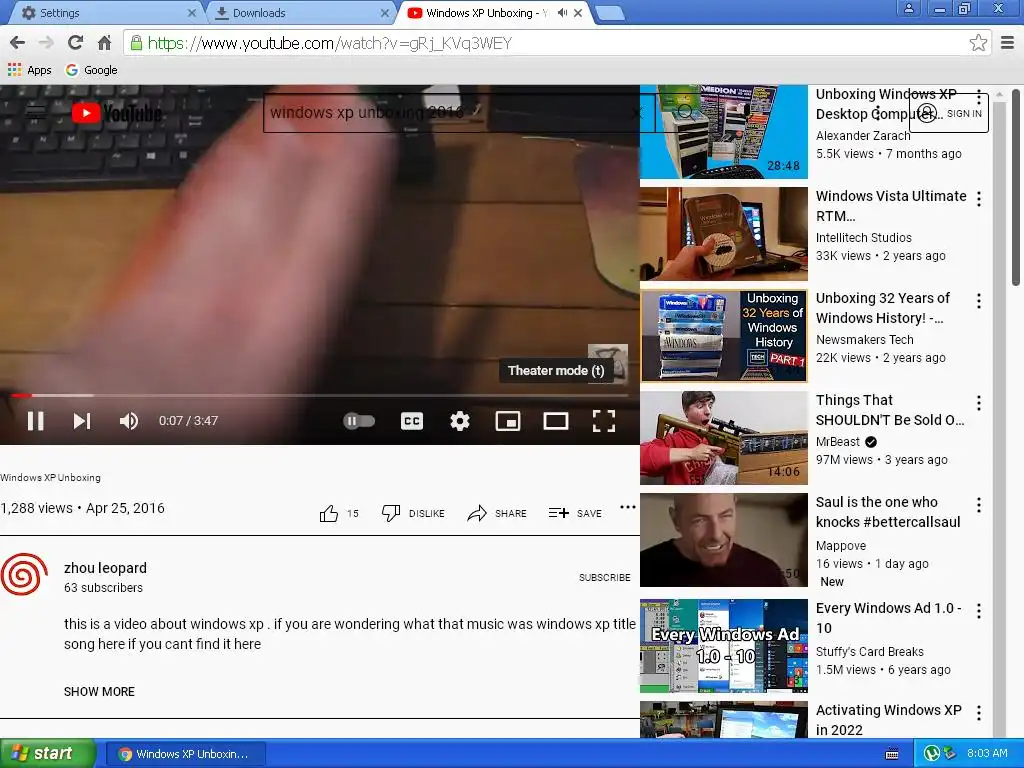This screenshot has width=1024, height=768.
Task: Mute the video volume speaker icon
Action: tap(129, 421)
